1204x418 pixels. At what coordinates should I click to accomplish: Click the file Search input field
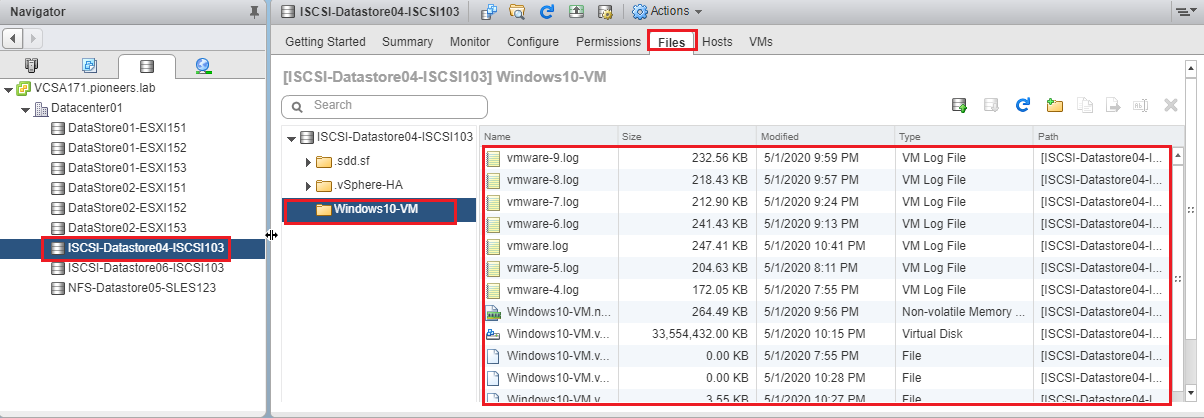tap(385, 105)
